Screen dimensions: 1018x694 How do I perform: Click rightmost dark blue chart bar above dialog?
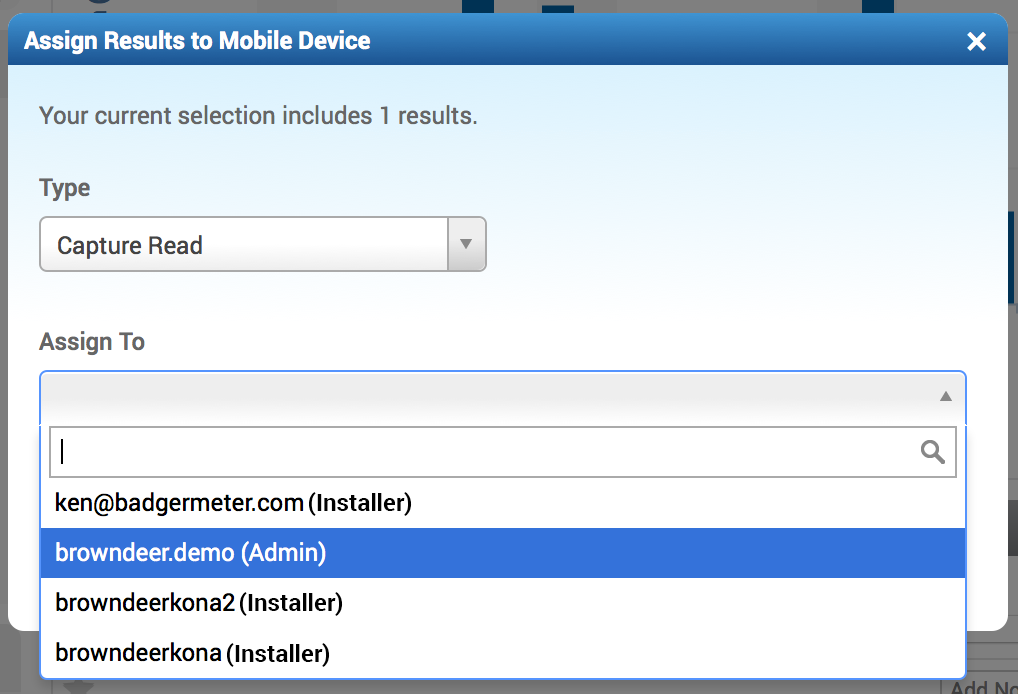coord(877,6)
